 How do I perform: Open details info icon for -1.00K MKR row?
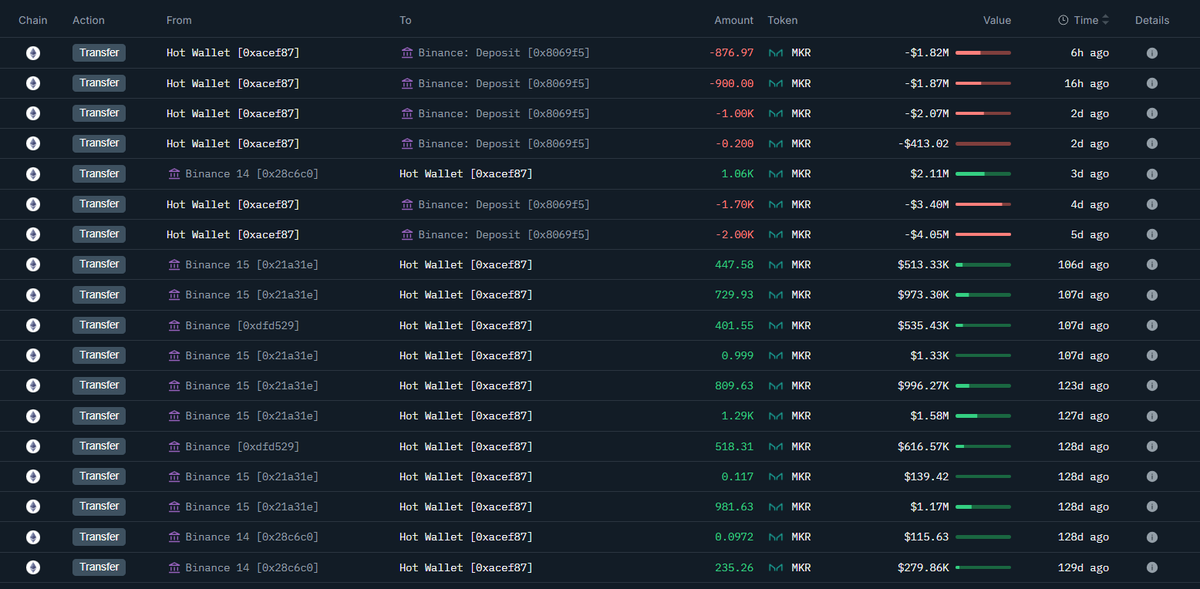pos(1152,114)
